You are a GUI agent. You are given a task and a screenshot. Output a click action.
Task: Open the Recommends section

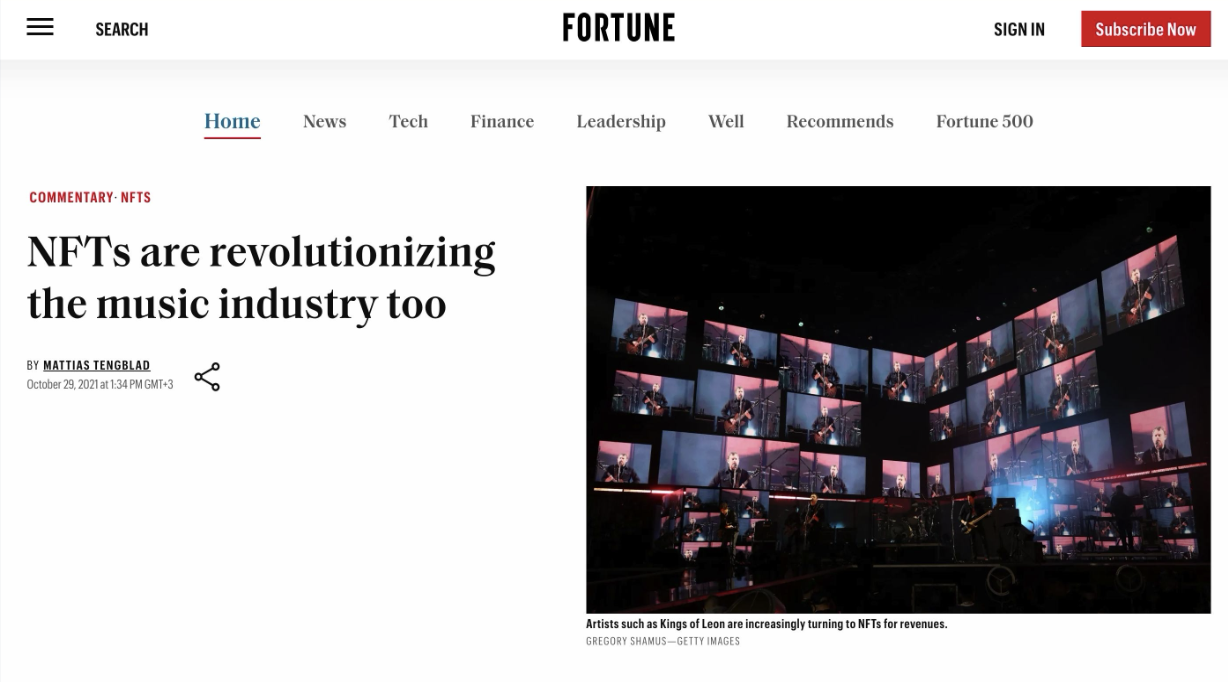point(840,122)
